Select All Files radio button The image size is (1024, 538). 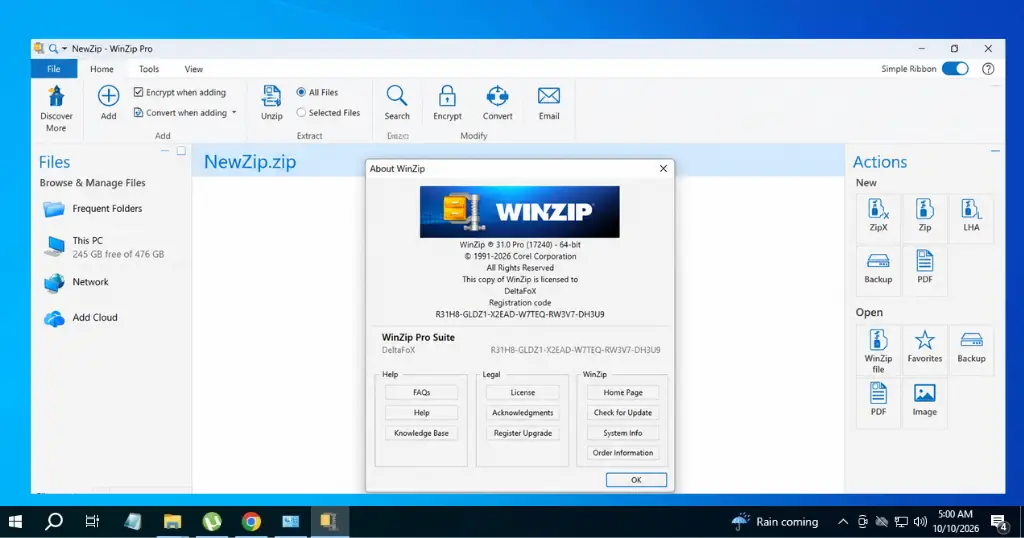click(x=301, y=92)
